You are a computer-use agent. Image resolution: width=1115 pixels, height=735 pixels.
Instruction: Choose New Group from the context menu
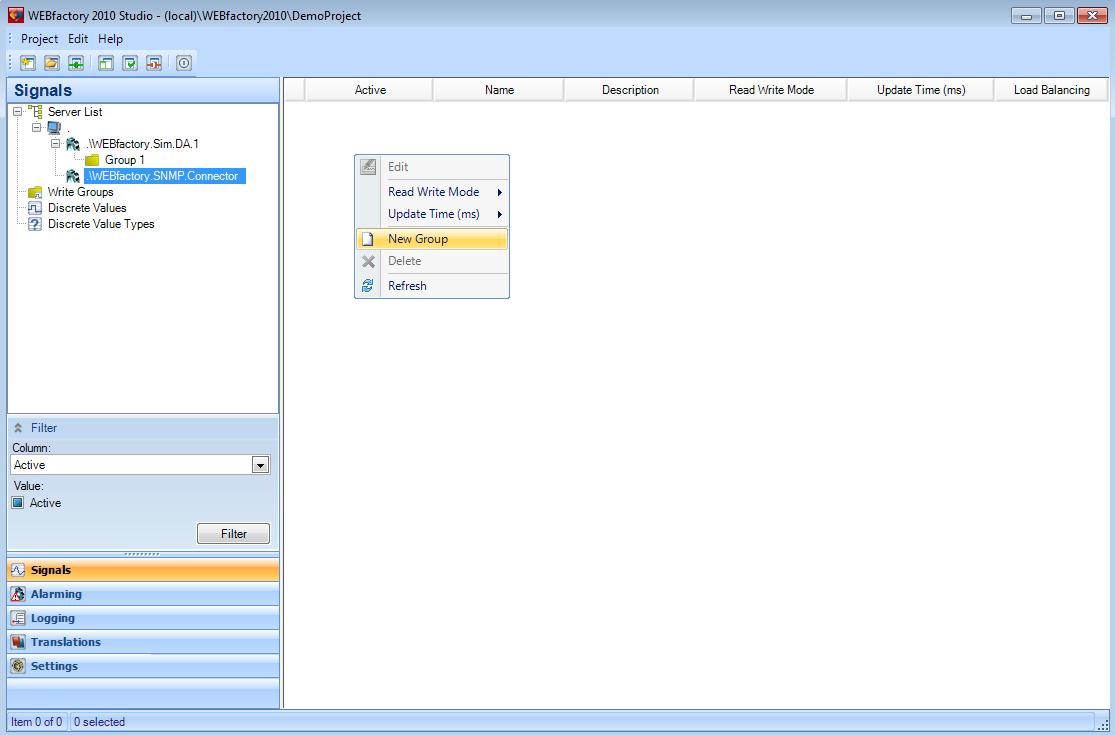[x=418, y=239]
